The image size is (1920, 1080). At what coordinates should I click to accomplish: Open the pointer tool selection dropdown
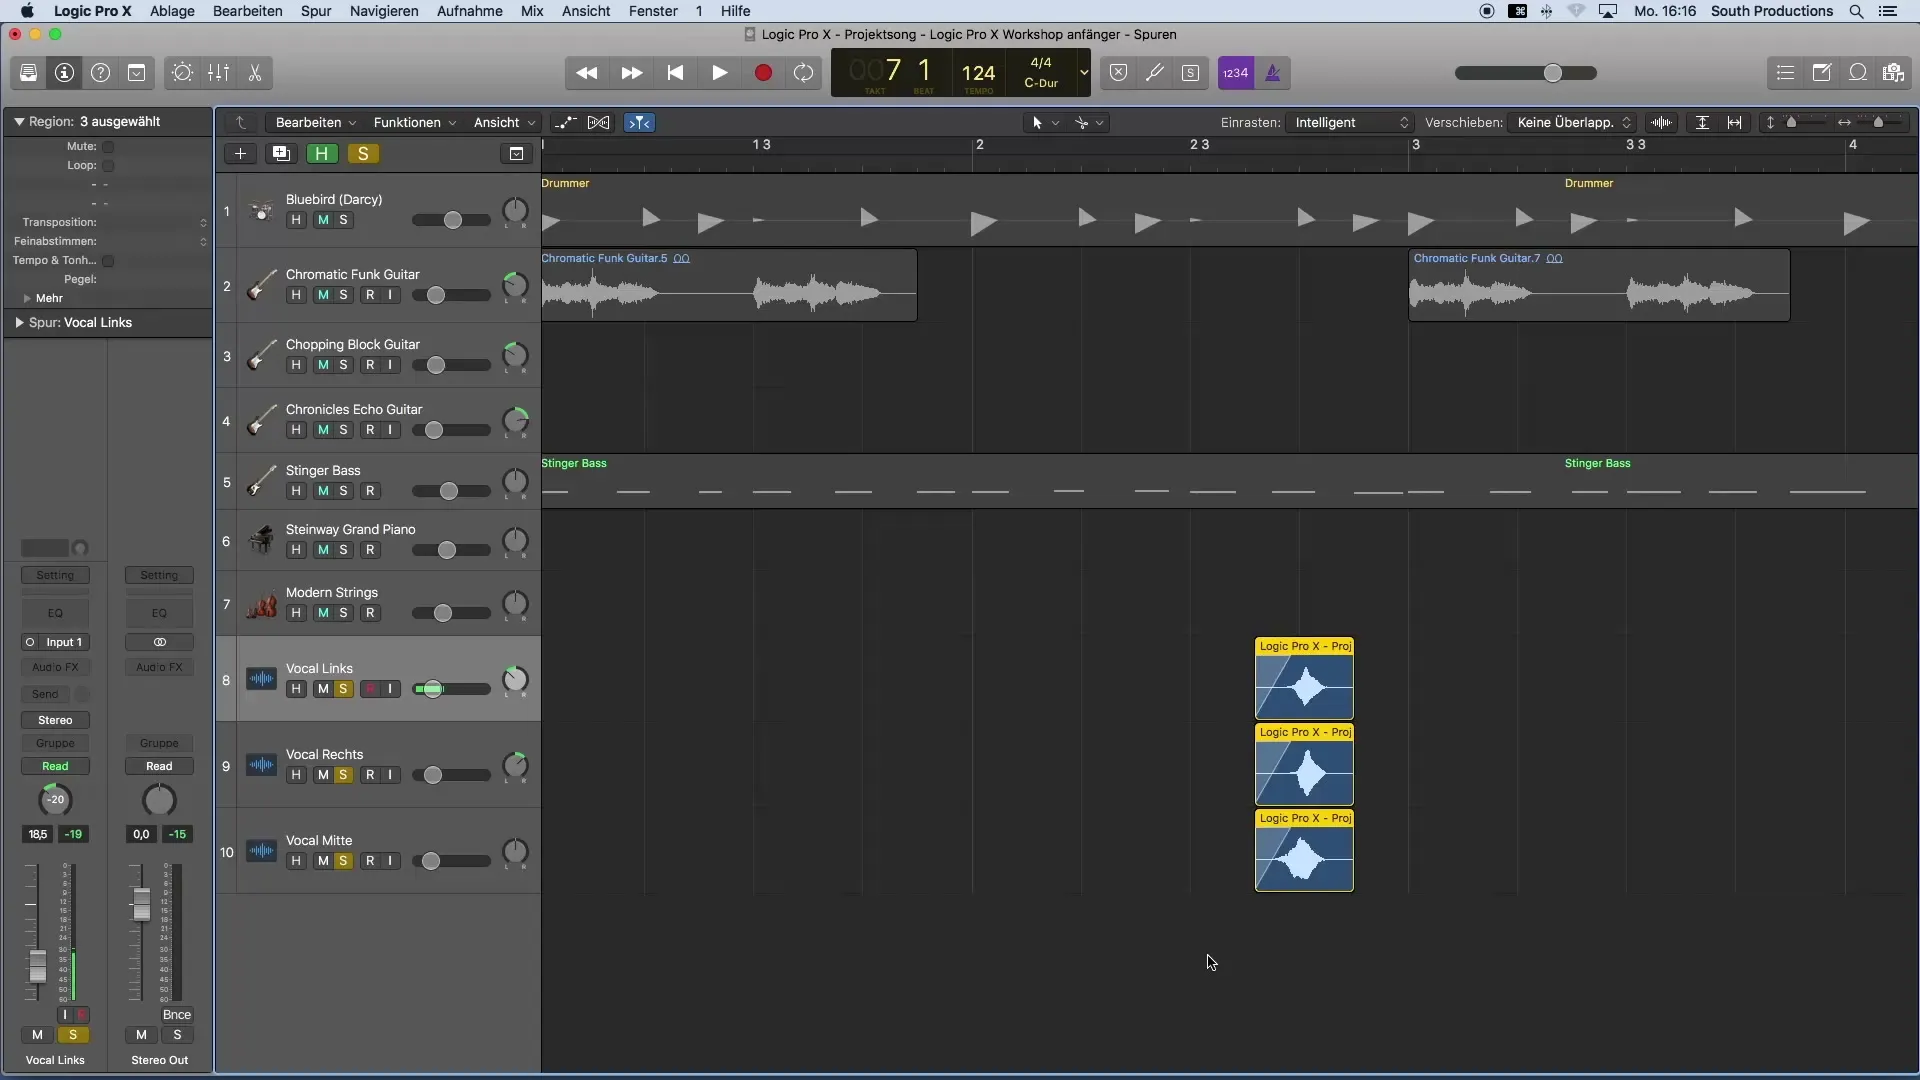[1045, 123]
